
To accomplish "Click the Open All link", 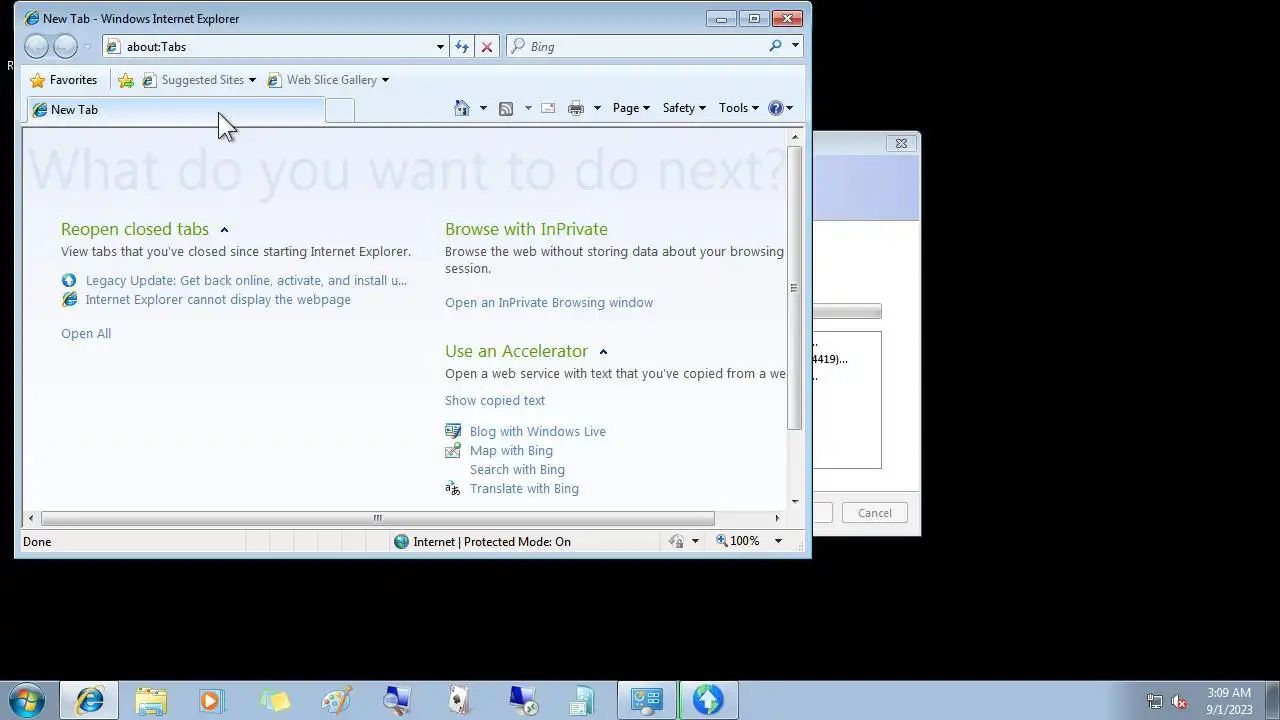I will coord(86,333).
